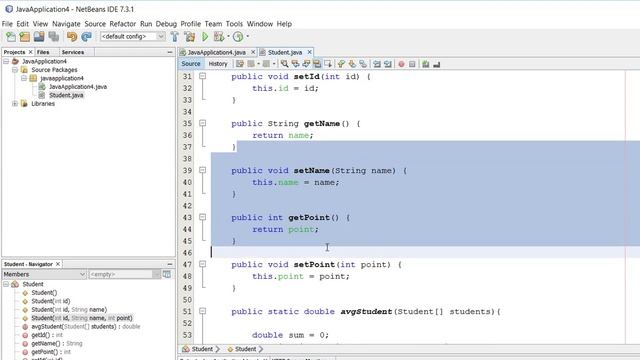Click Find Previous Occurrence icon
Viewport: 640px width, 360px height.
coord(296,64)
